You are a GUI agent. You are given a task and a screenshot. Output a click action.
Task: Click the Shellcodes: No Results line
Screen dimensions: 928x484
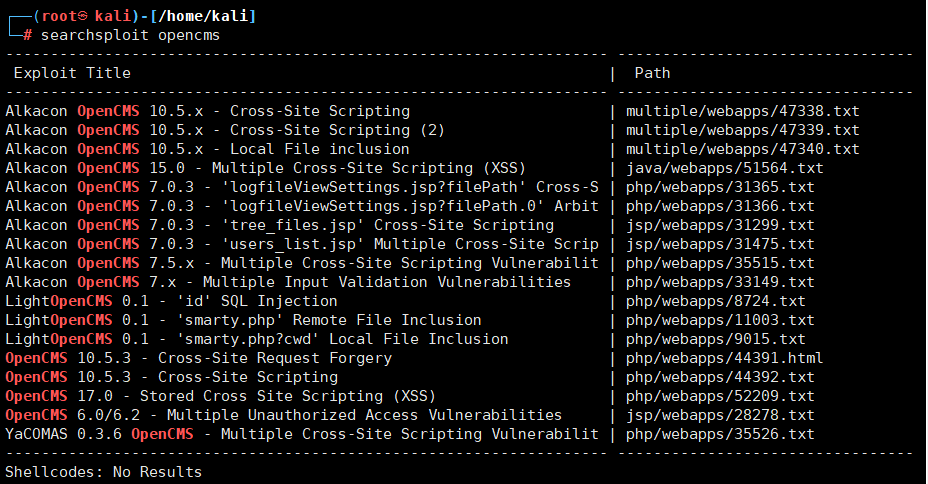coord(103,472)
